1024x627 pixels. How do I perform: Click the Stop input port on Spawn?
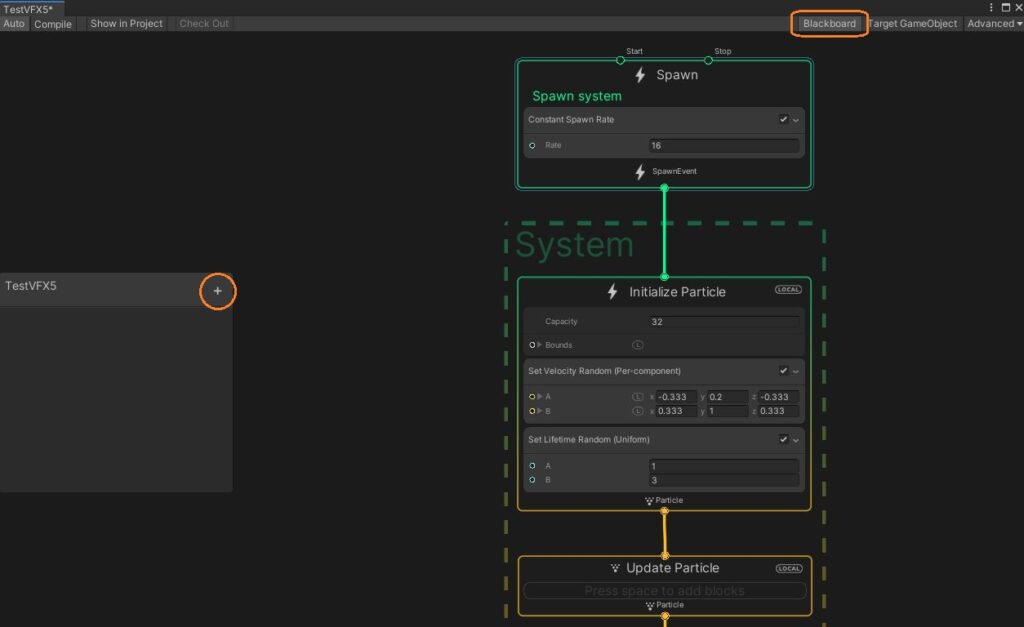click(x=708, y=60)
